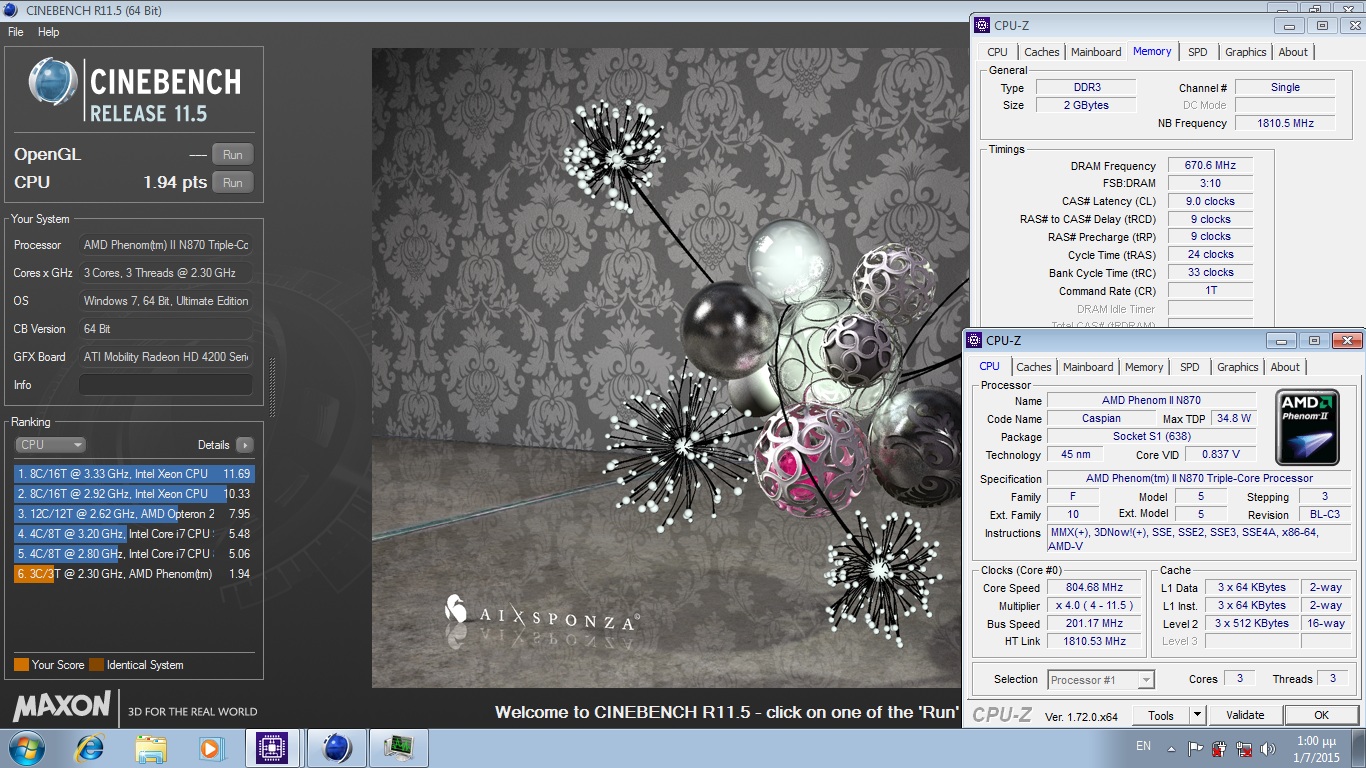1366x768 pixels.
Task: Click the Validate button in CPU-Z
Action: coord(1245,715)
